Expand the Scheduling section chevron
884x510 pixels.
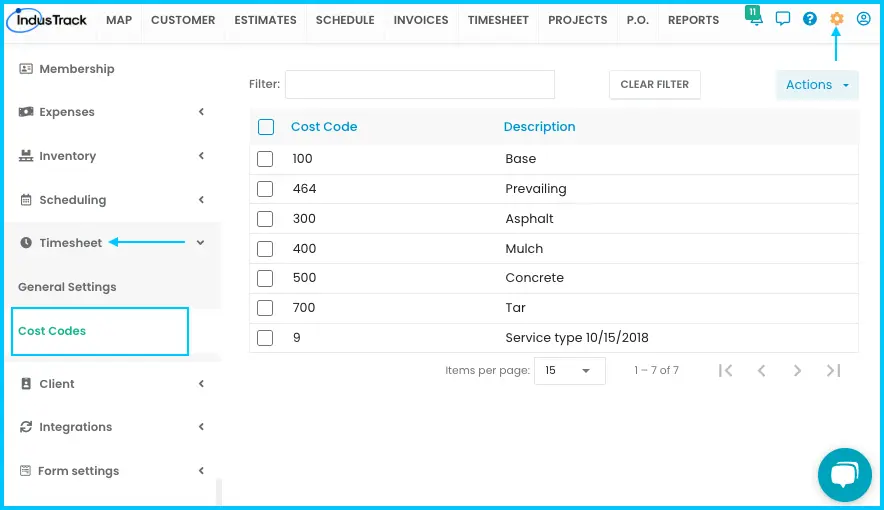pos(201,199)
